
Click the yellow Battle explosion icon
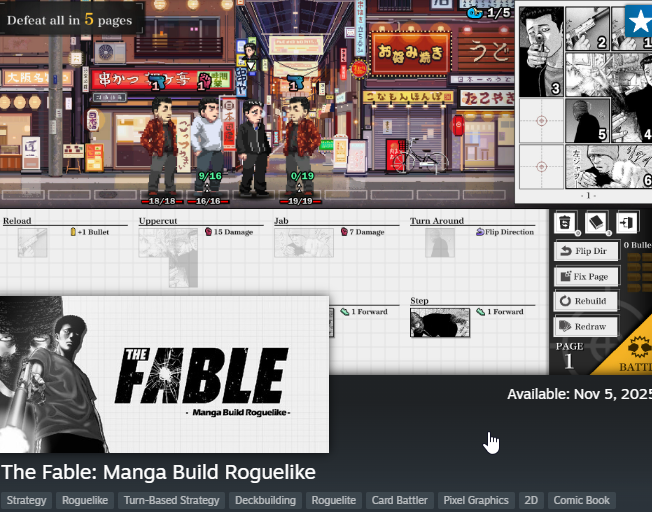[x=639, y=346]
